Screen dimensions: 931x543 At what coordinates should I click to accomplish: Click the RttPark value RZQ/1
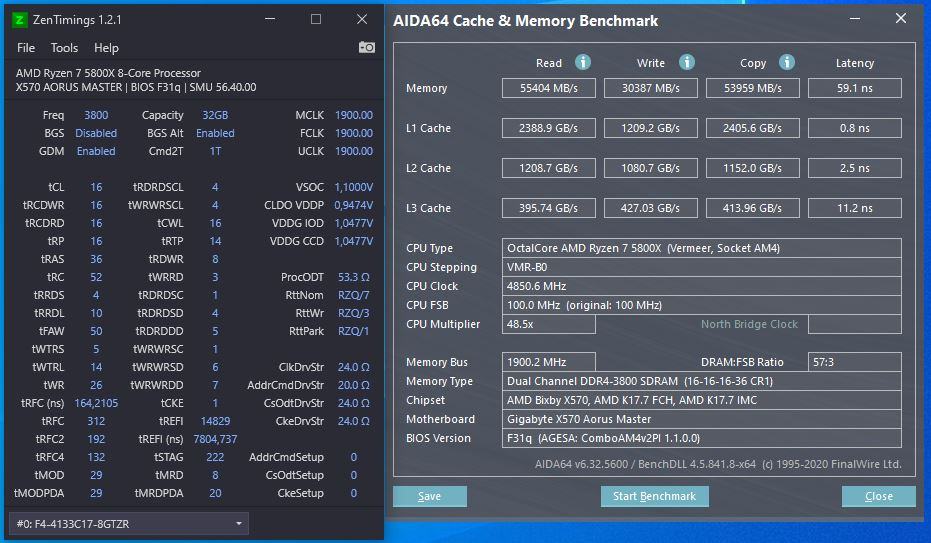354,331
